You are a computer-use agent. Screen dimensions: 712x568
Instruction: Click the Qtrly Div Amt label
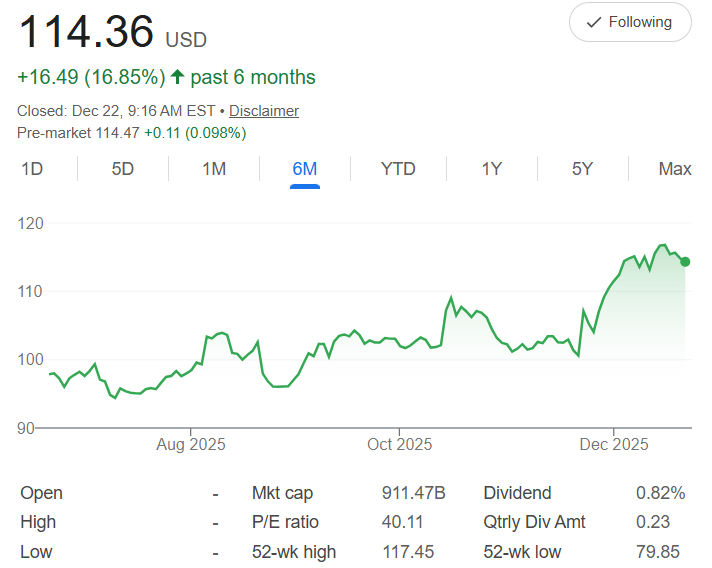point(534,522)
